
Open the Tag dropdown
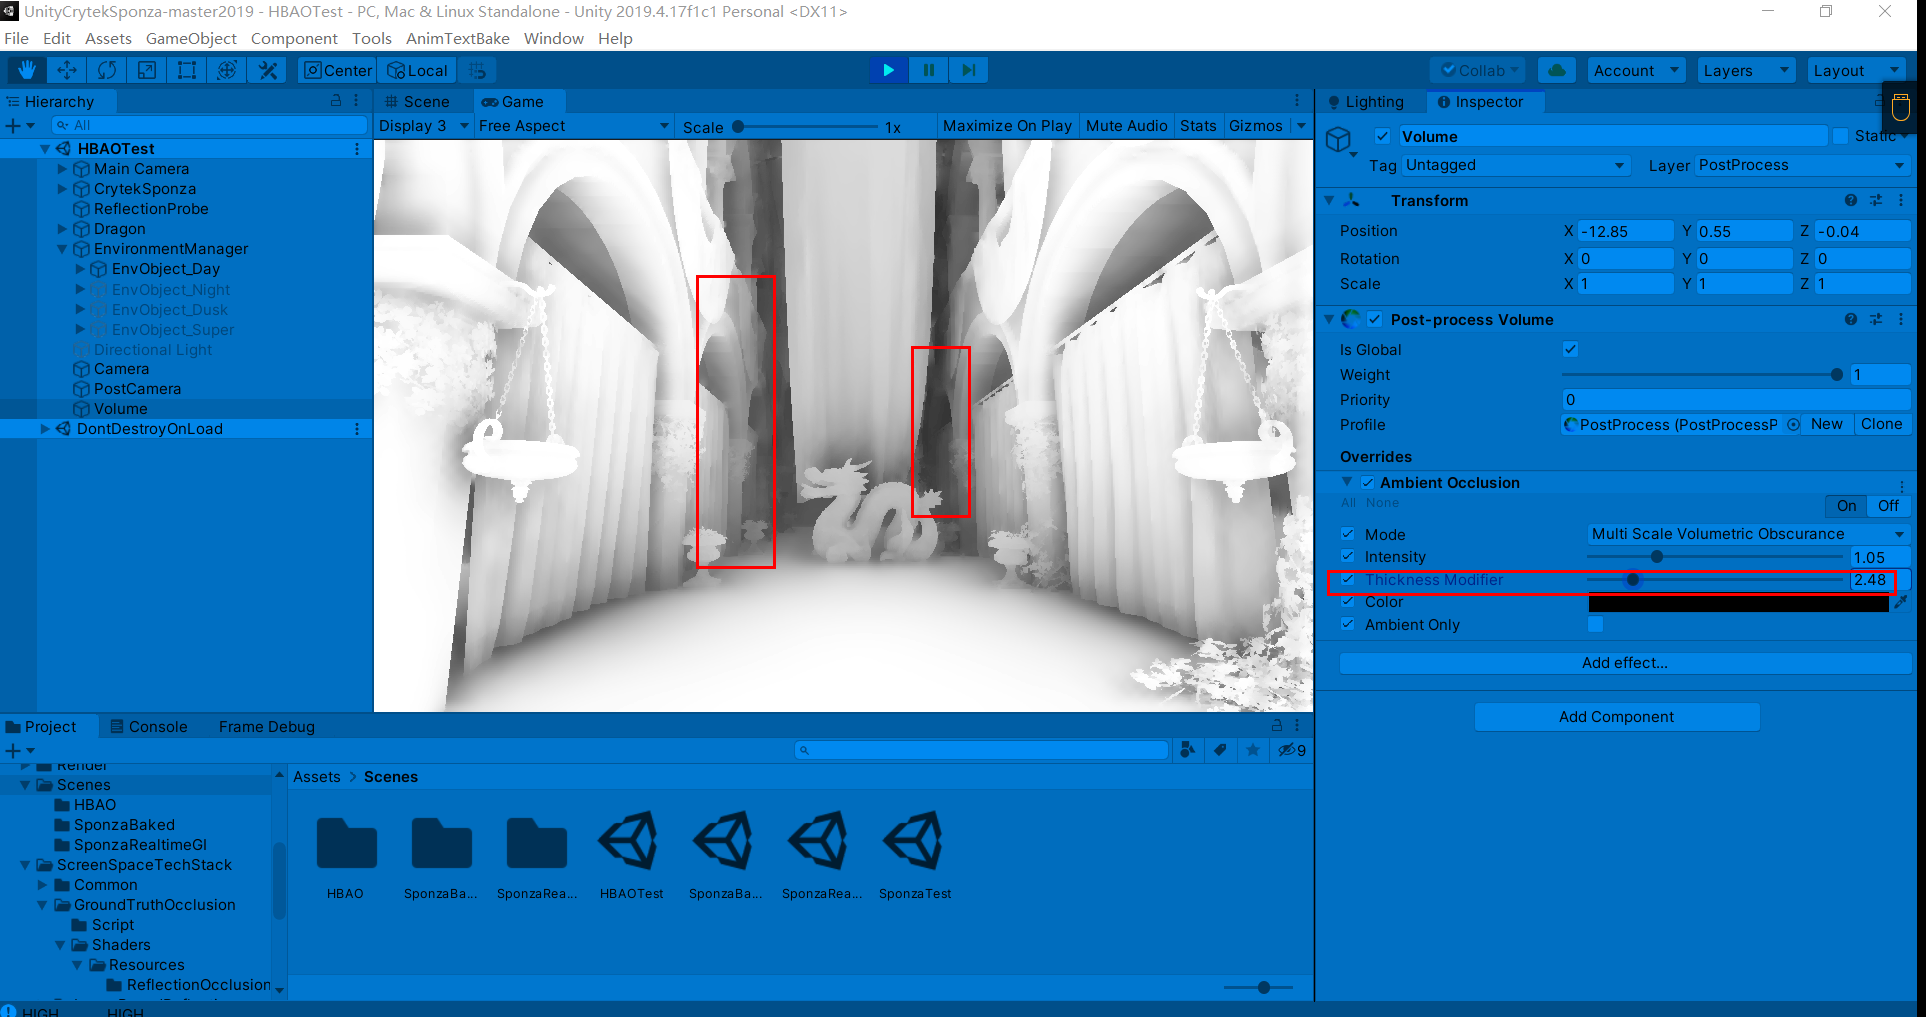(x=1516, y=165)
